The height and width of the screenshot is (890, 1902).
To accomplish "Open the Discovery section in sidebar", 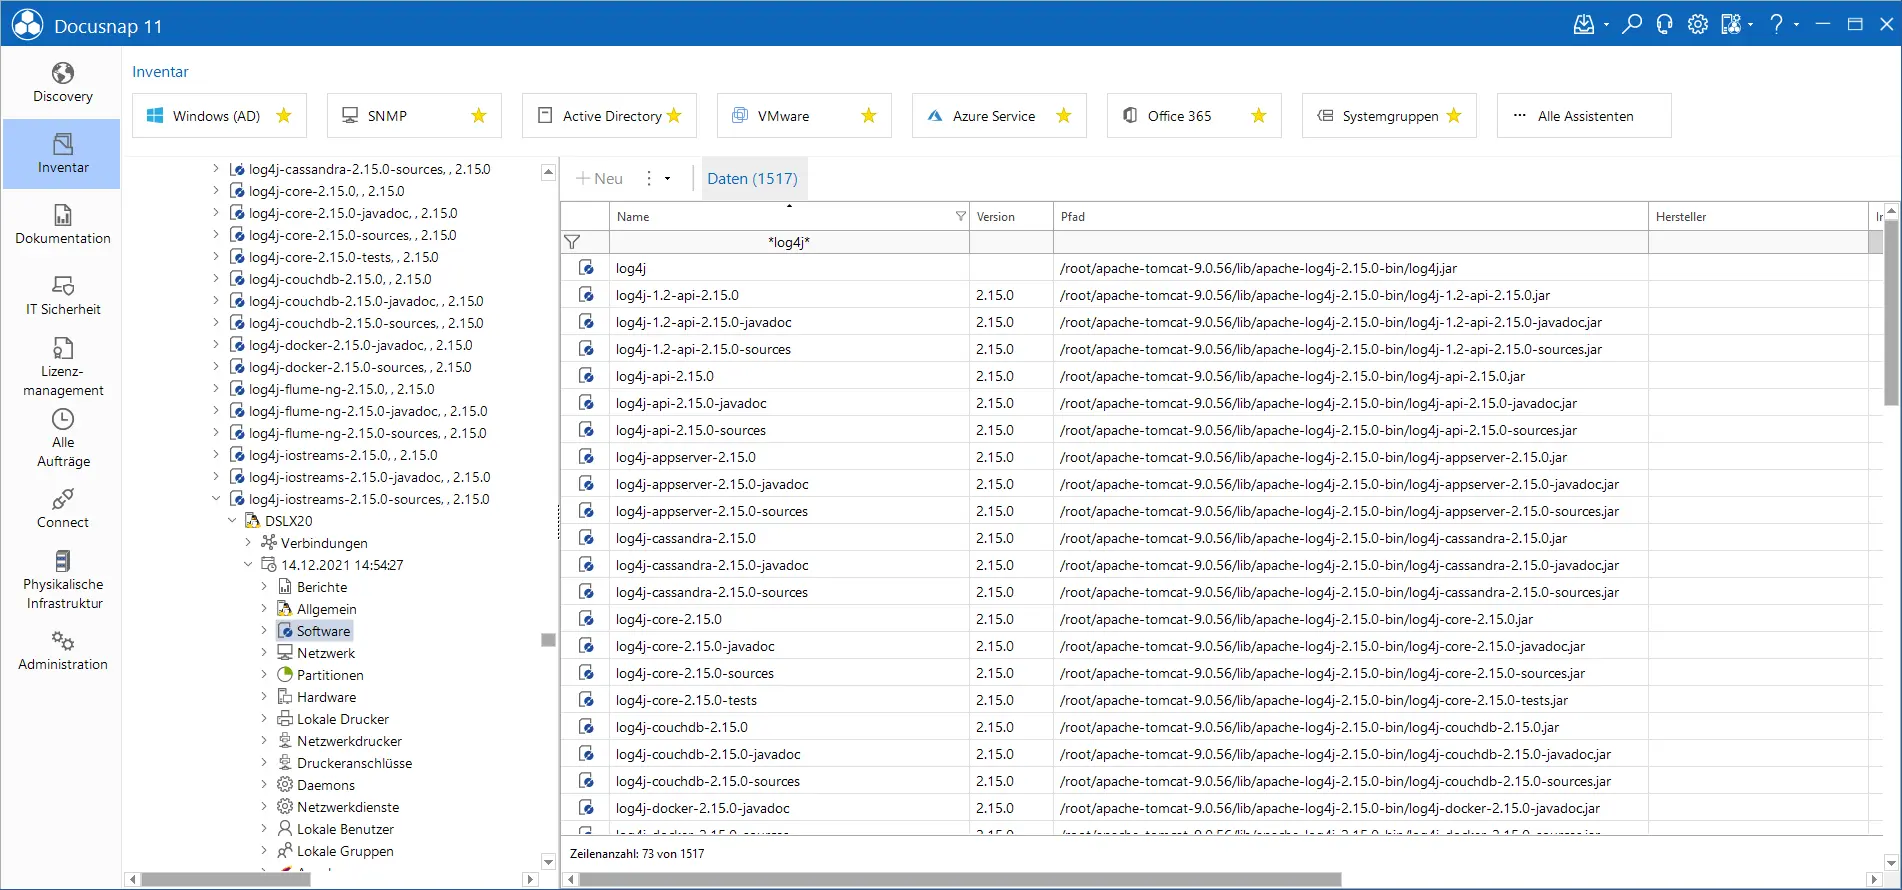I will click(x=62, y=83).
